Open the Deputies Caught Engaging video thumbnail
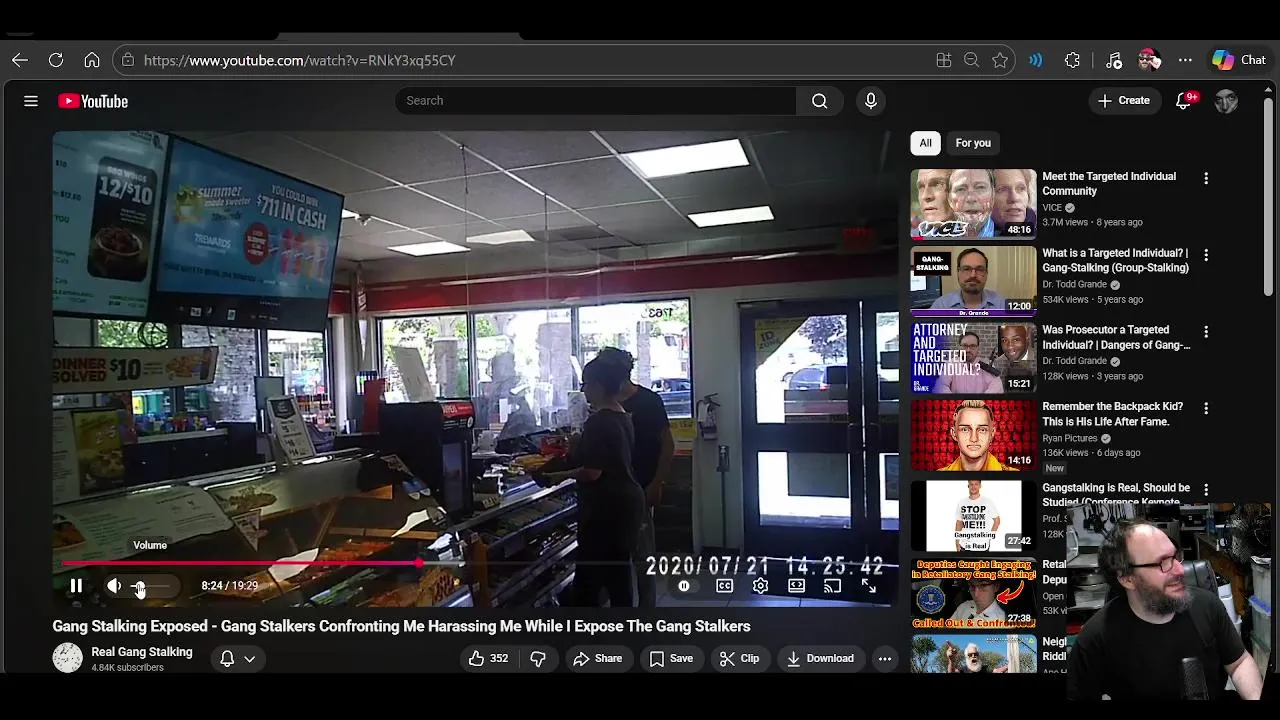Screen dimensions: 1280x720 coord(973,594)
